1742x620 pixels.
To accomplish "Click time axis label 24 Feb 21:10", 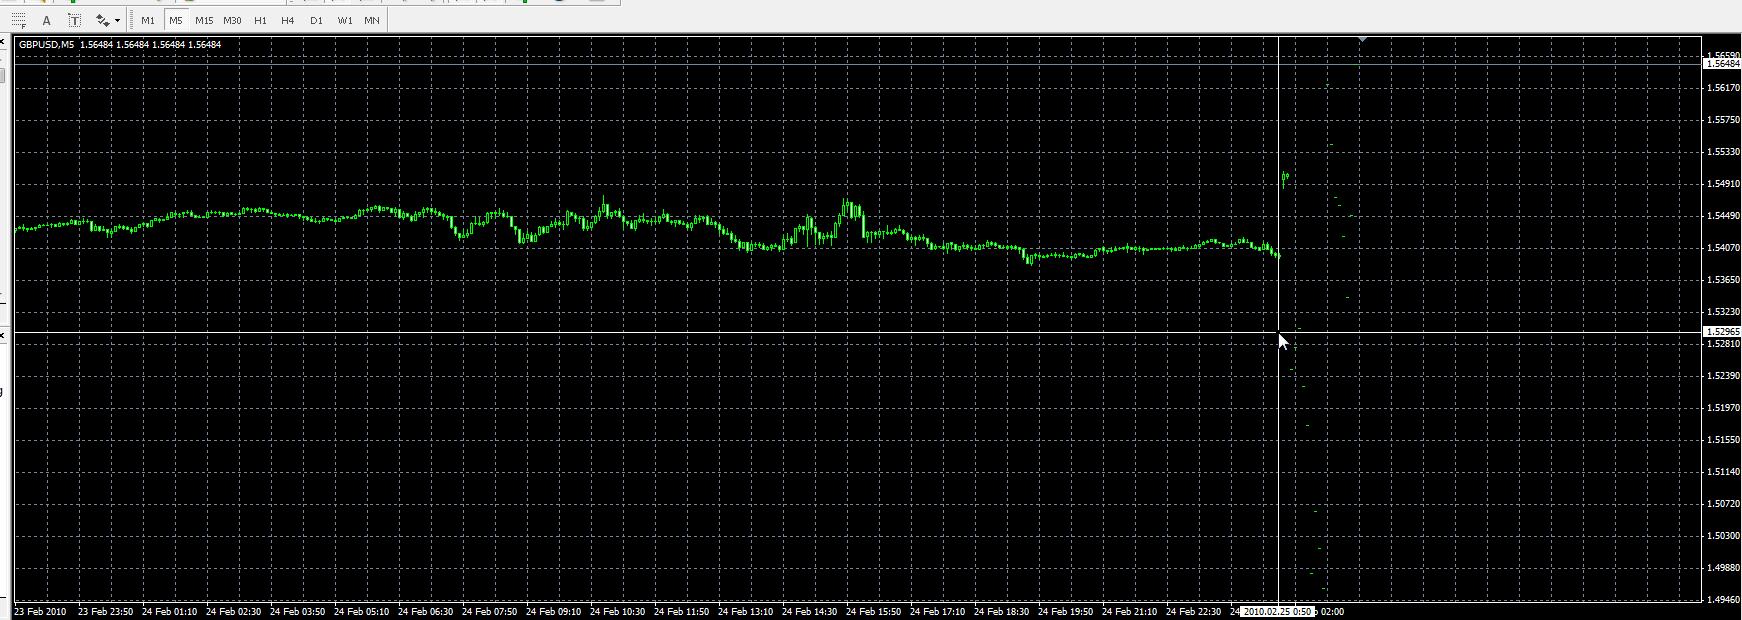I will (1129, 611).
